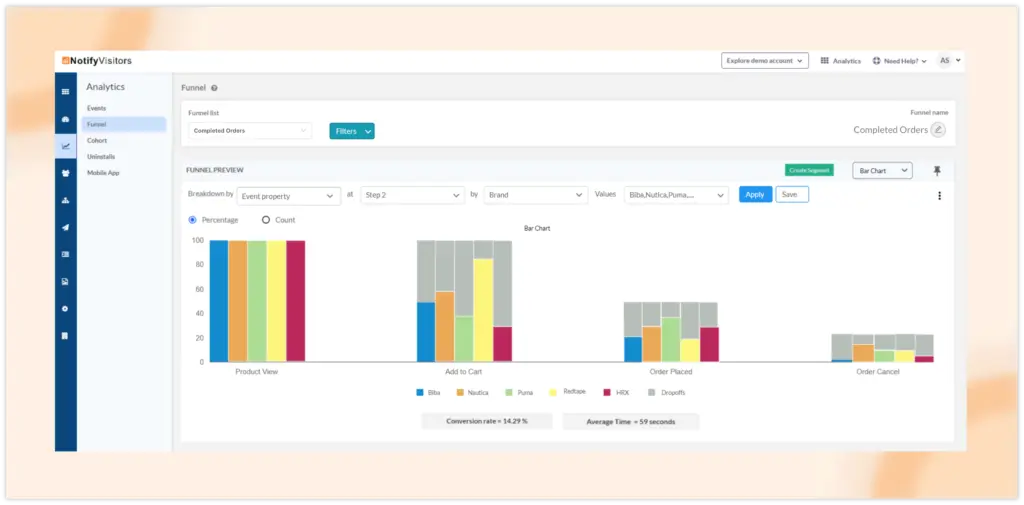Select the Percentage radio button
Viewport: 1024px width, 505px height.
(x=193, y=220)
